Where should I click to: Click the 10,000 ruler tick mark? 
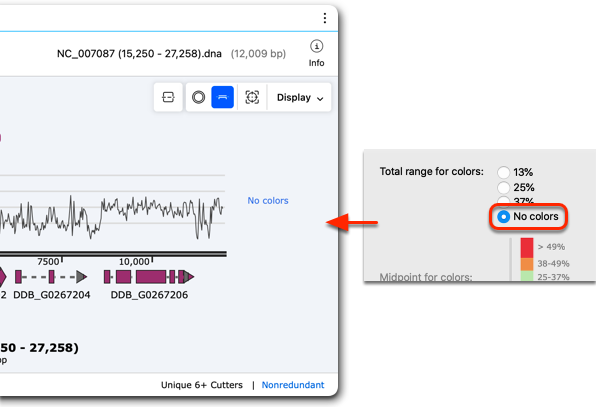(152, 260)
